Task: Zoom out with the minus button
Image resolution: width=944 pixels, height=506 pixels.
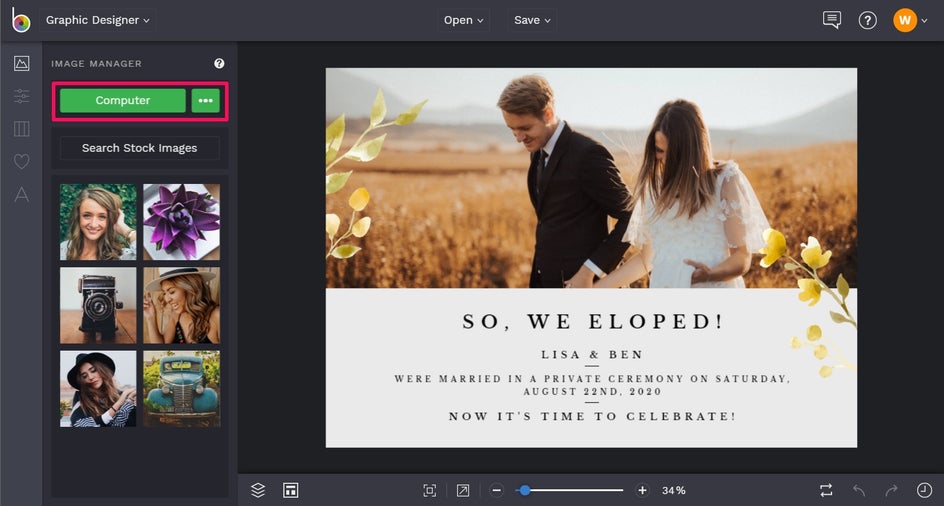Action: [496, 490]
